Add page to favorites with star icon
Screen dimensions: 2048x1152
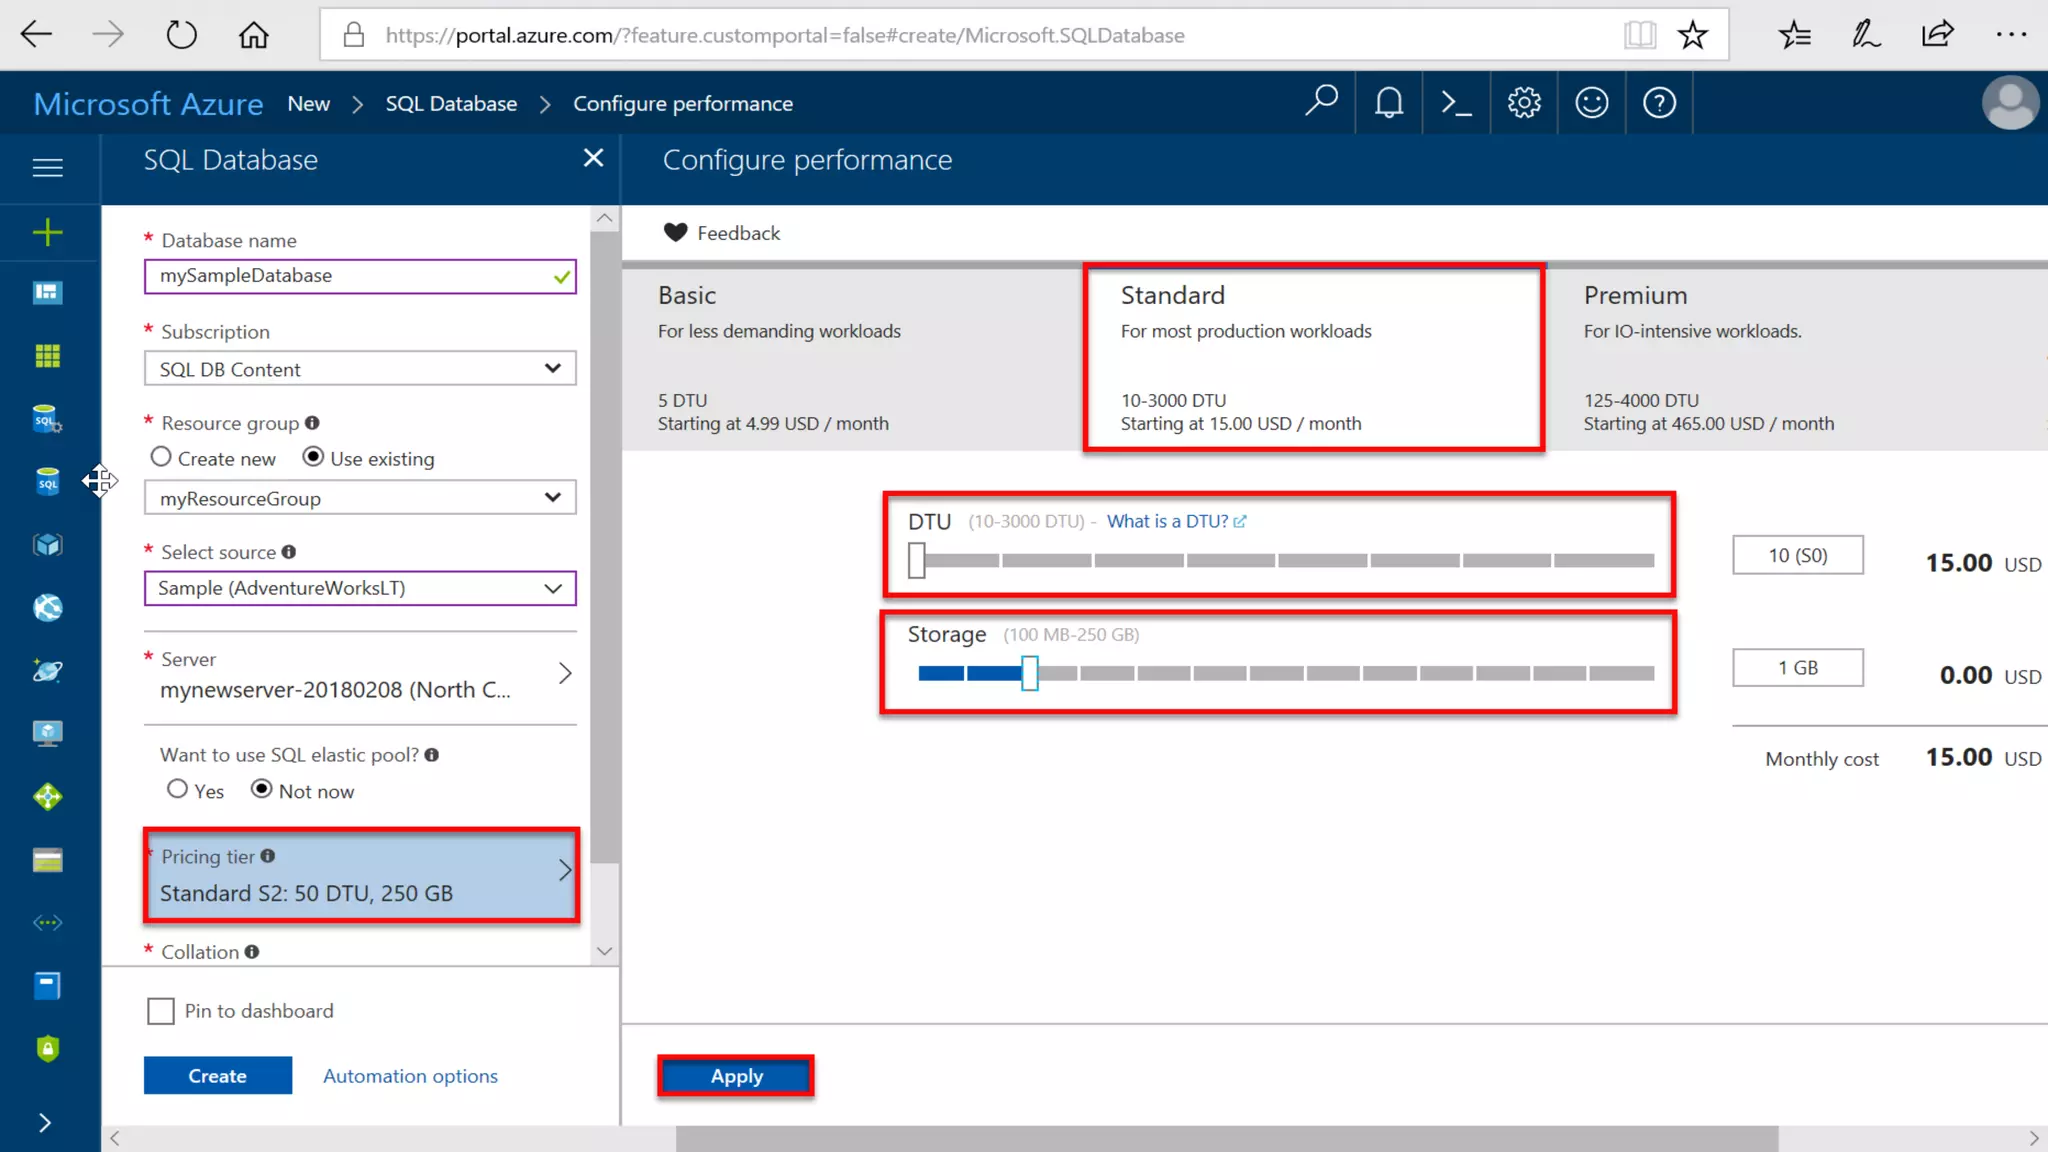coord(1693,35)
